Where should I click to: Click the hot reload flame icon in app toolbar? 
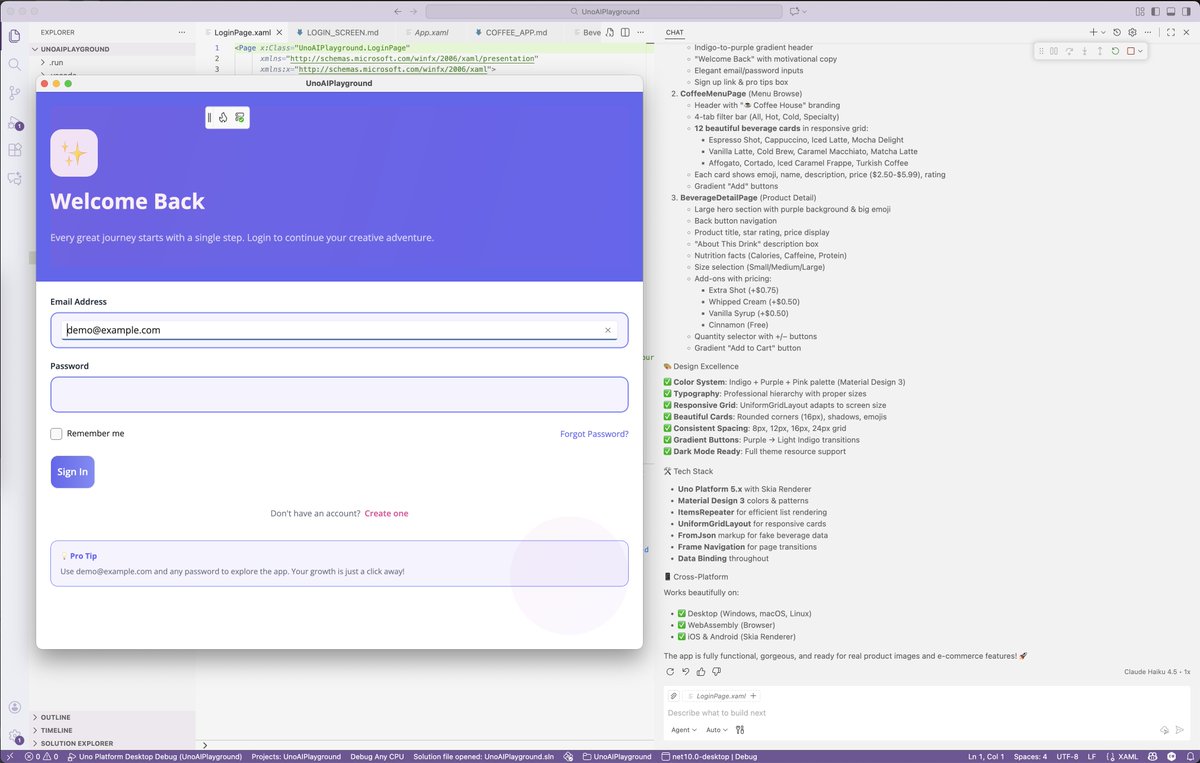point(224,118)
